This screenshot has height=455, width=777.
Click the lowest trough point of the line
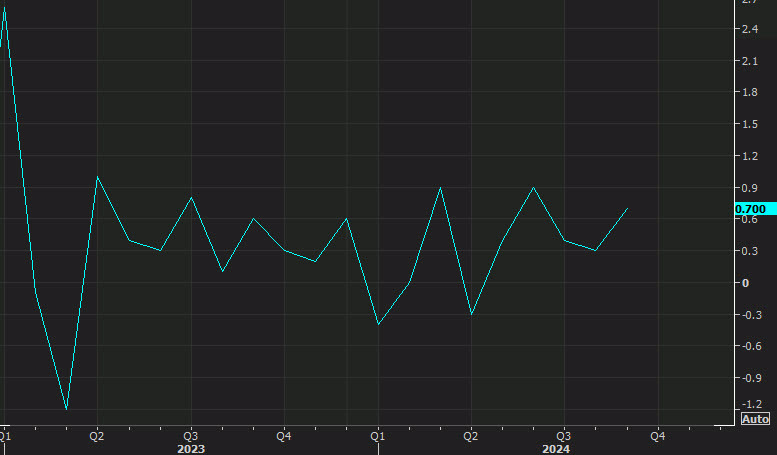[66, 409]
